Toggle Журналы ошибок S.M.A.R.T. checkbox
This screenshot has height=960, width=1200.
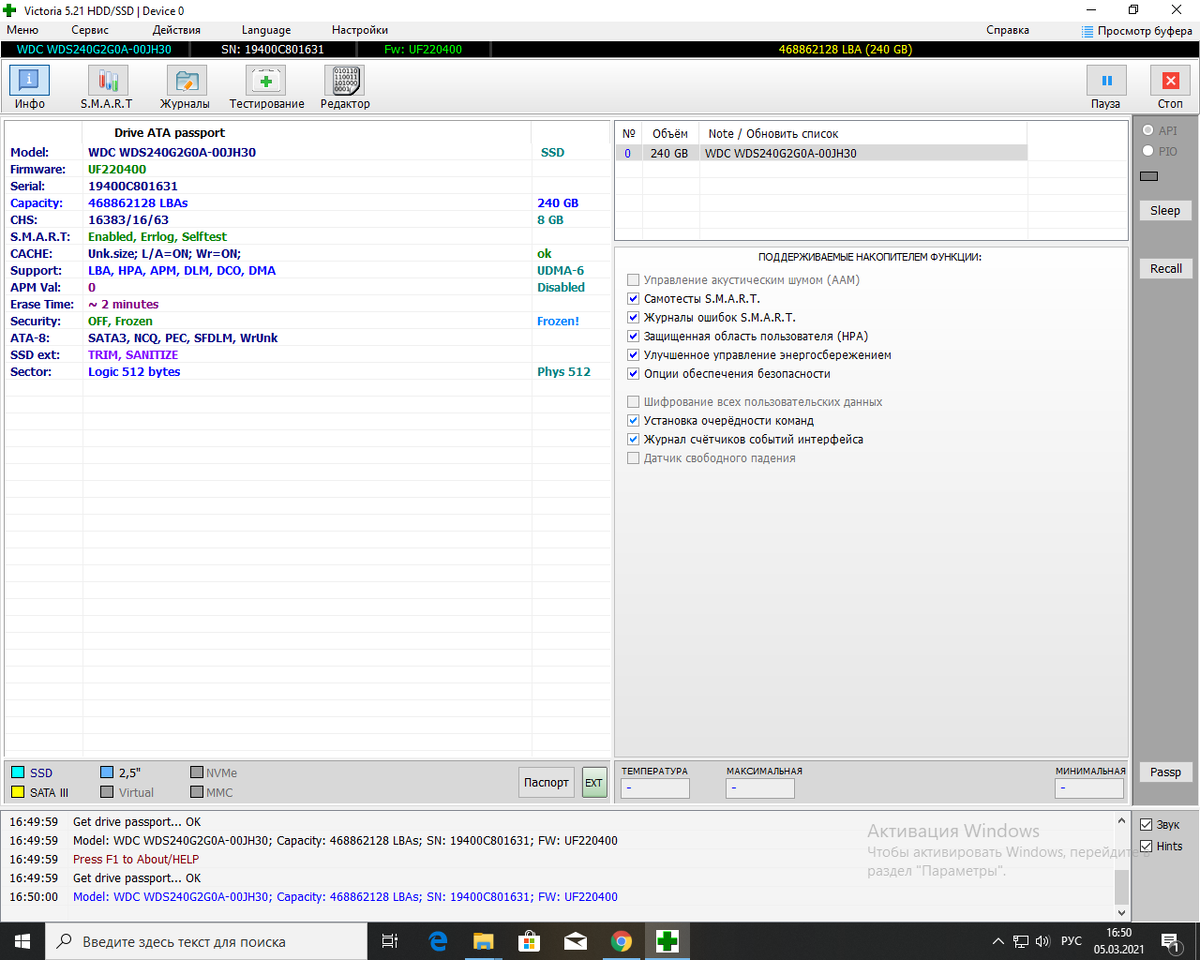pos(633,317)
